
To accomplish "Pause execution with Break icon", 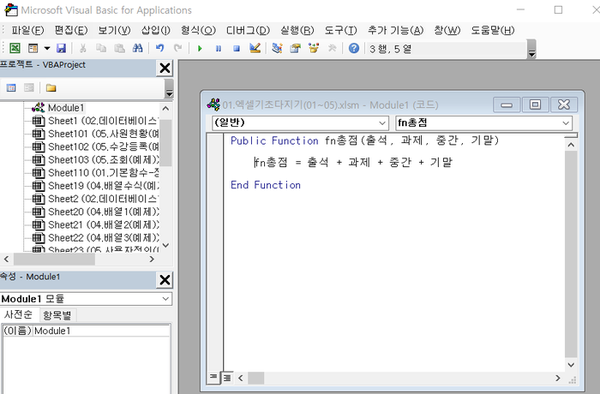I will tap(218, 49).
